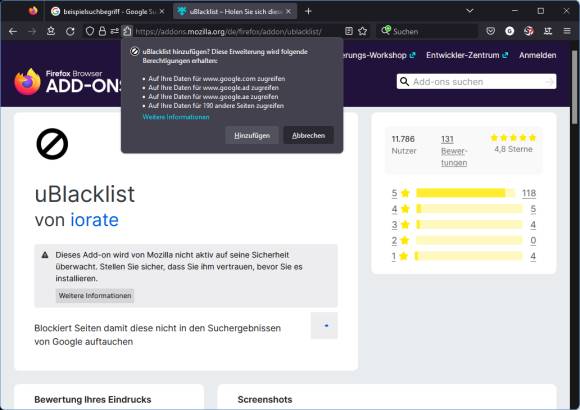Screen dimensions: 580x410
Task: Click the 118 five-star count
Action: [529, 193]
